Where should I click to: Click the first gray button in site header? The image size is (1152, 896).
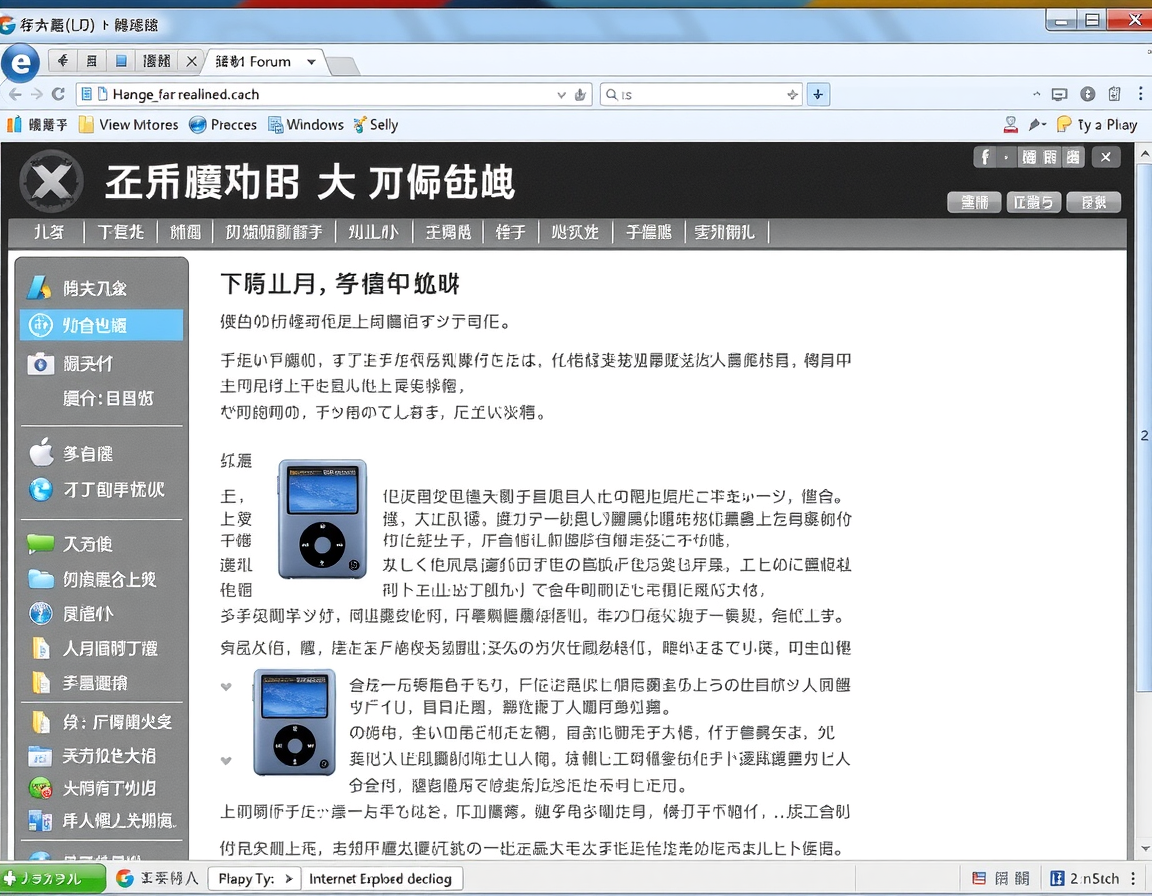pyautogui.click(x=974, y=202)
